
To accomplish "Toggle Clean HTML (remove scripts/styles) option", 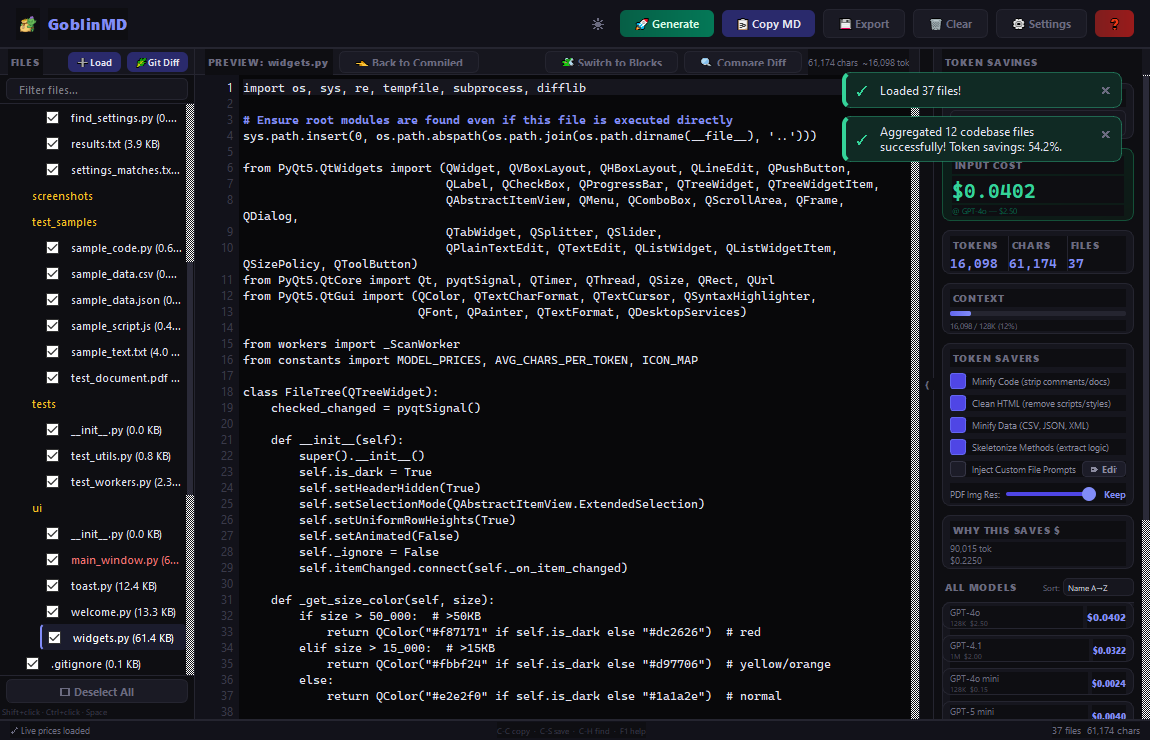I will [958, 403].
